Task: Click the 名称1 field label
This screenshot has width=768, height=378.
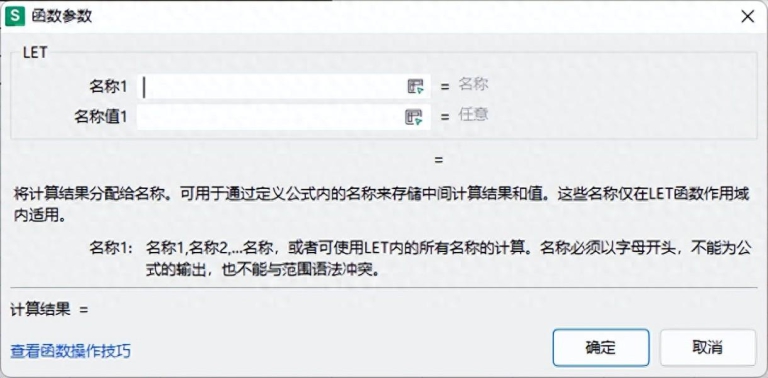Action: (108, 87)
